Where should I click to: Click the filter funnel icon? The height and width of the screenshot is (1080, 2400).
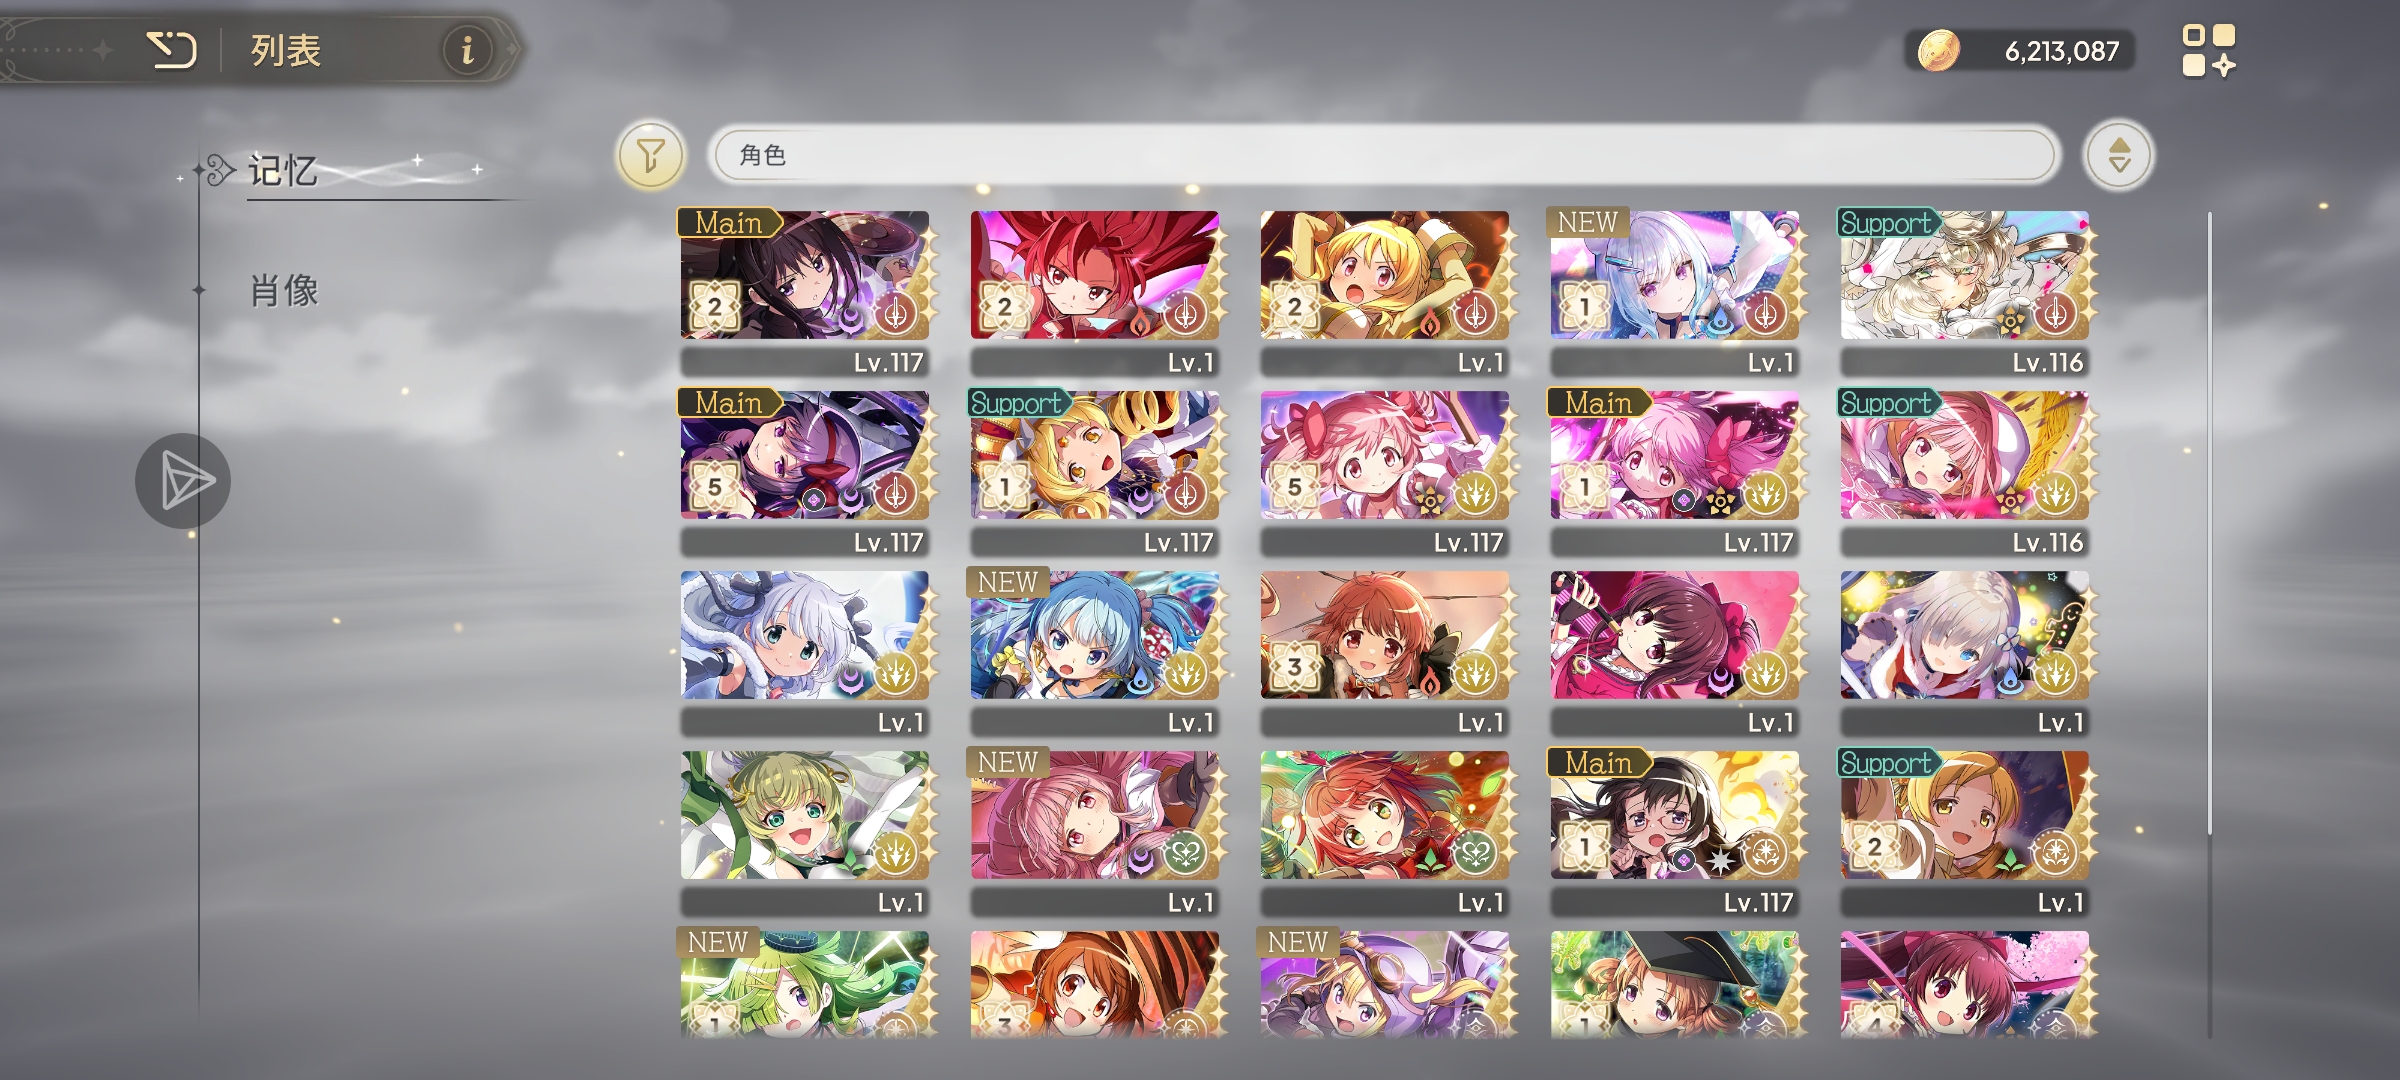(651, 155)
